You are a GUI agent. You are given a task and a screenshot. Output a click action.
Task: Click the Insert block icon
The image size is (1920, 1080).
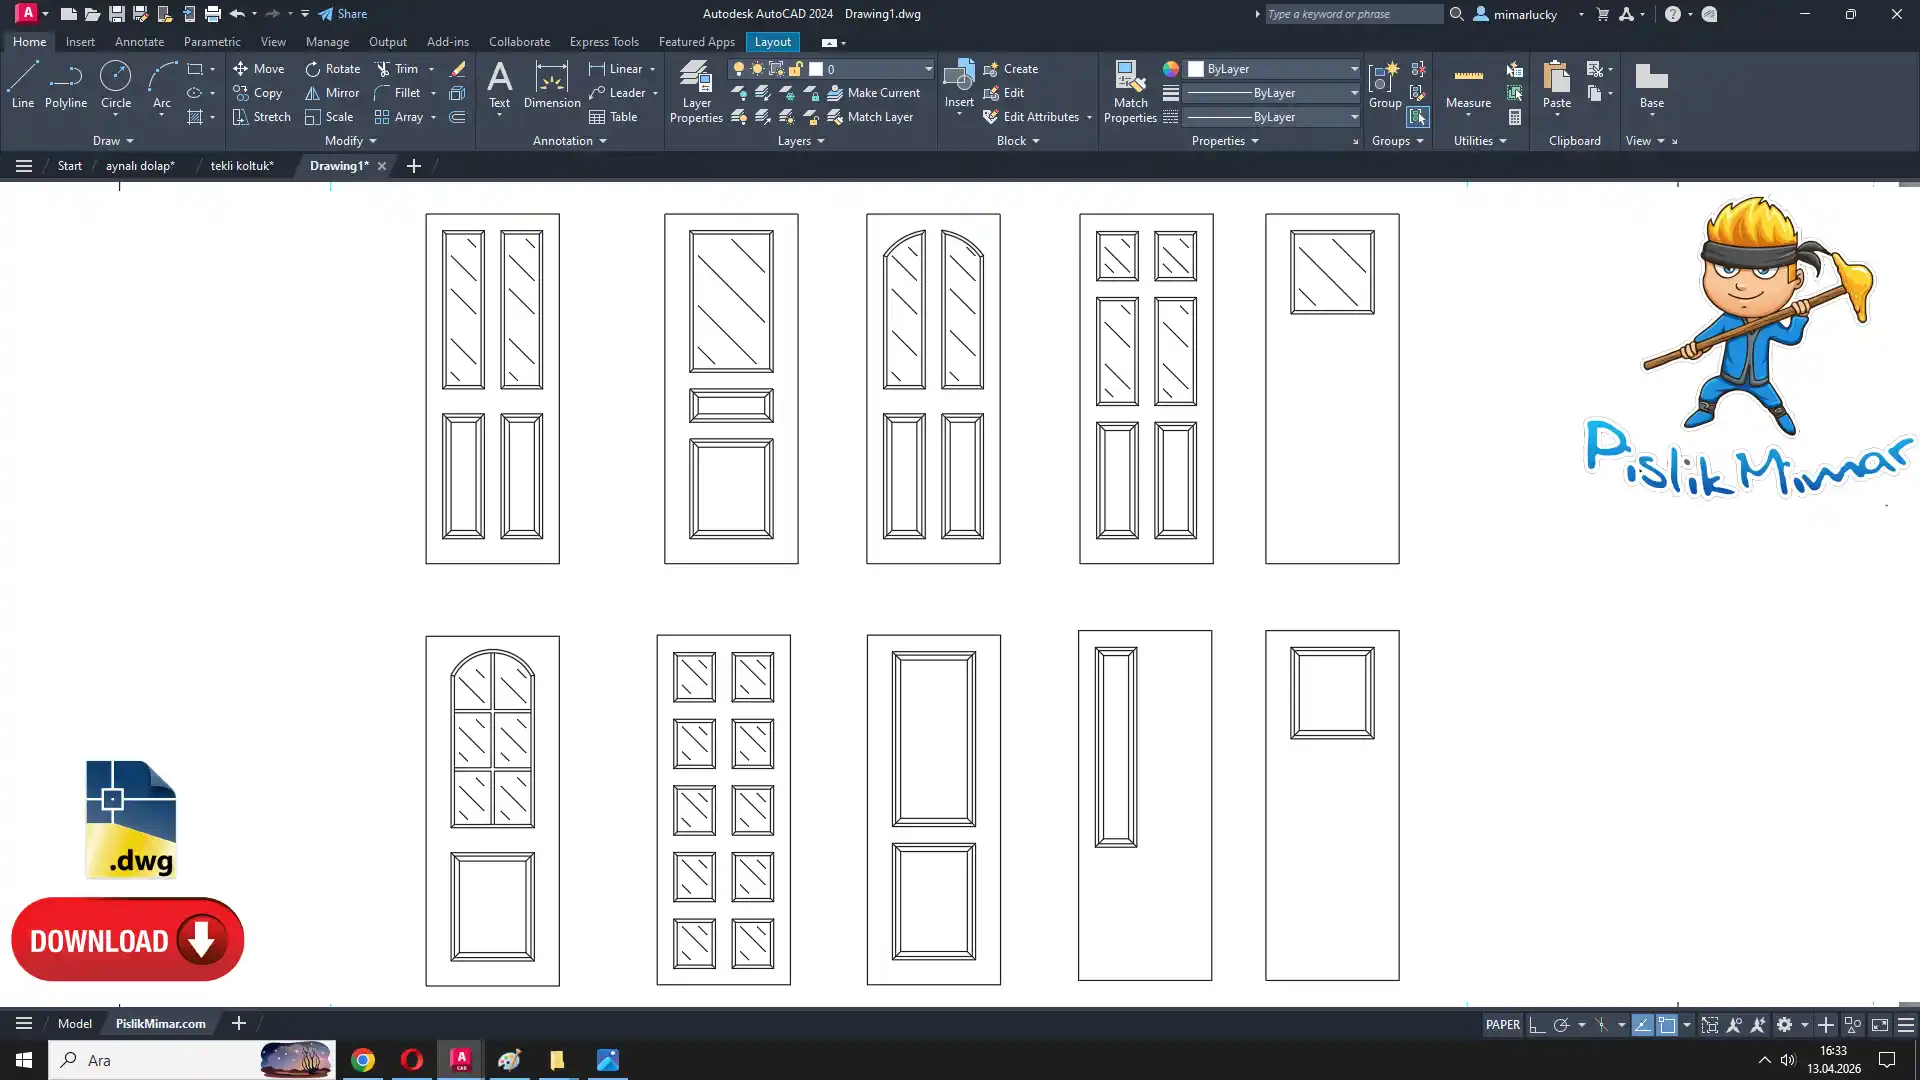958,80
